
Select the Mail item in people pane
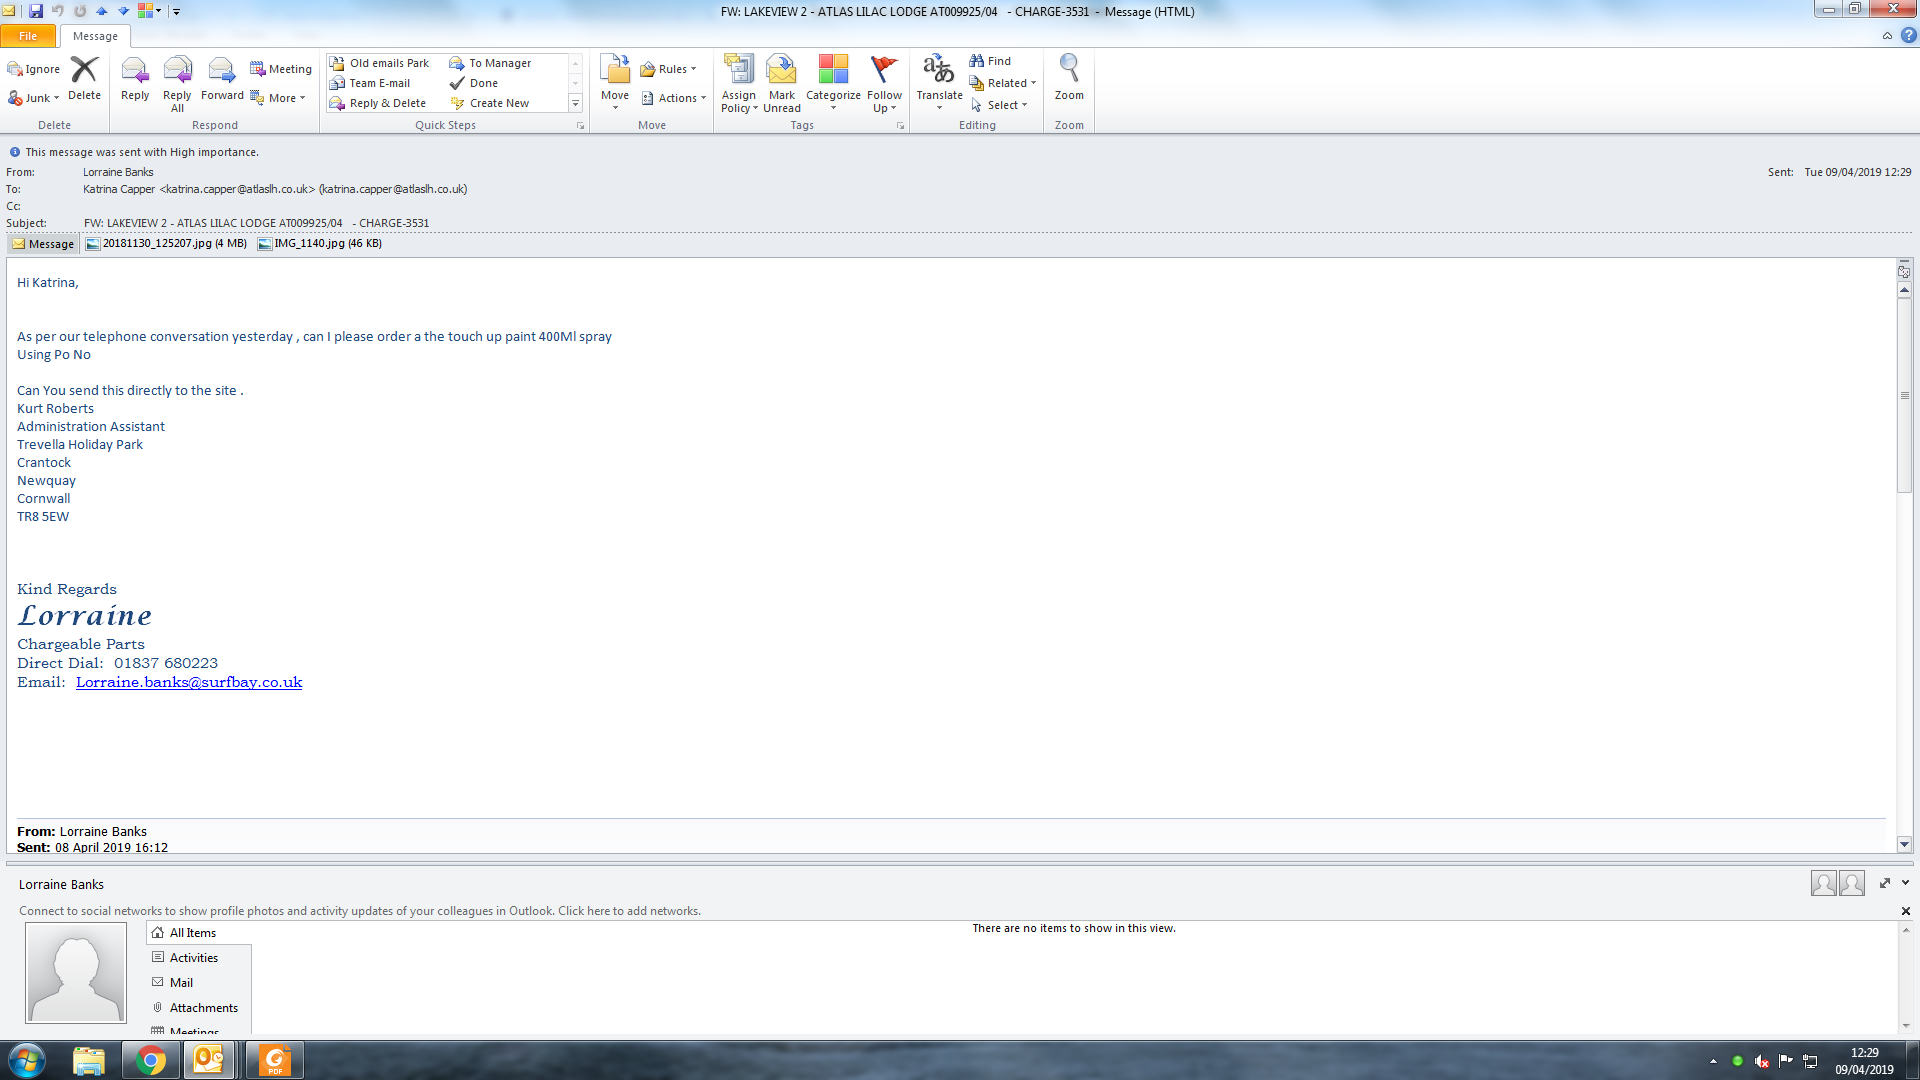181,982
